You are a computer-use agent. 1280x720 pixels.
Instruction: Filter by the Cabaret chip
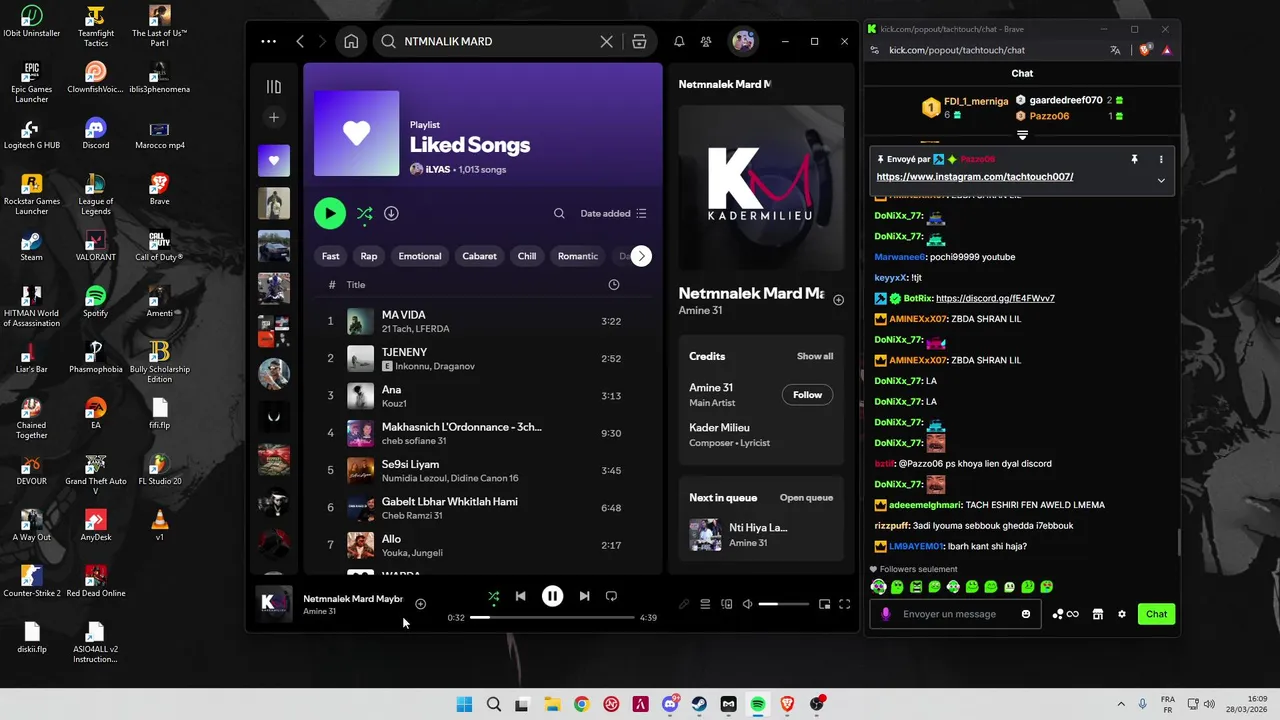(x=479, y=256)
